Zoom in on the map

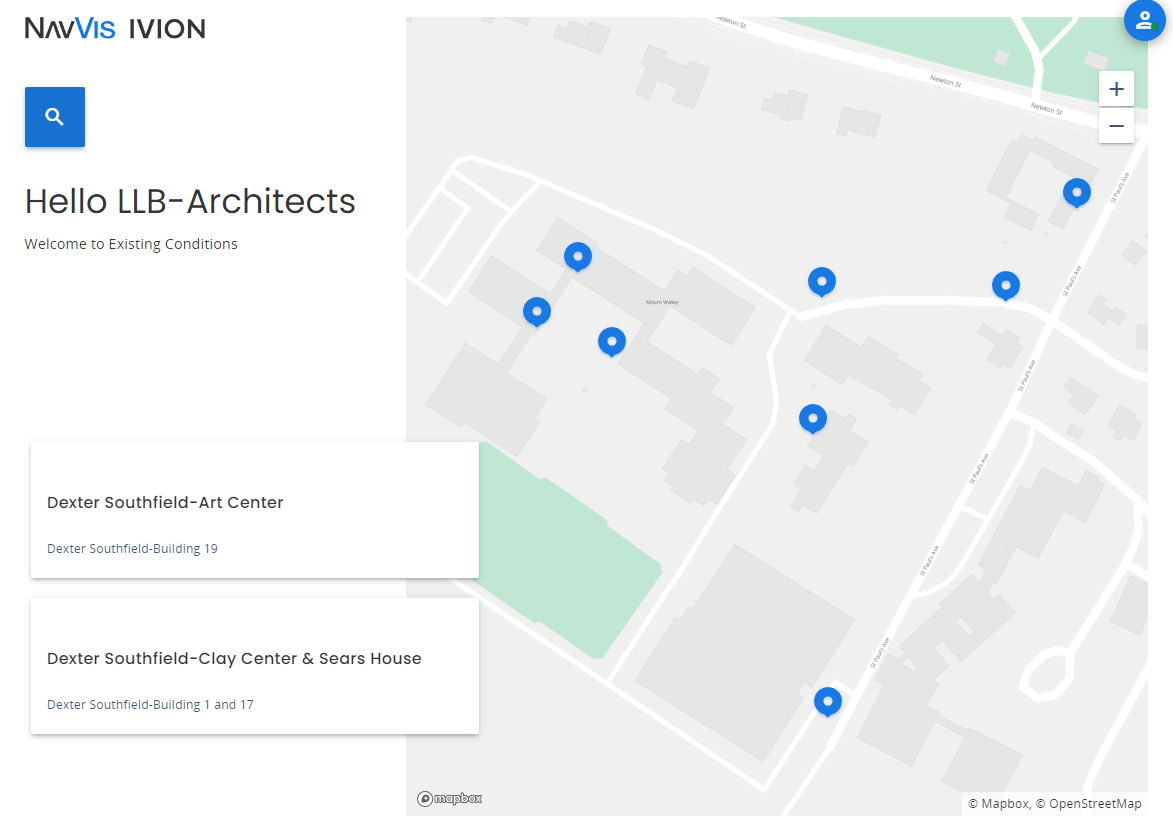[1116, 88]
